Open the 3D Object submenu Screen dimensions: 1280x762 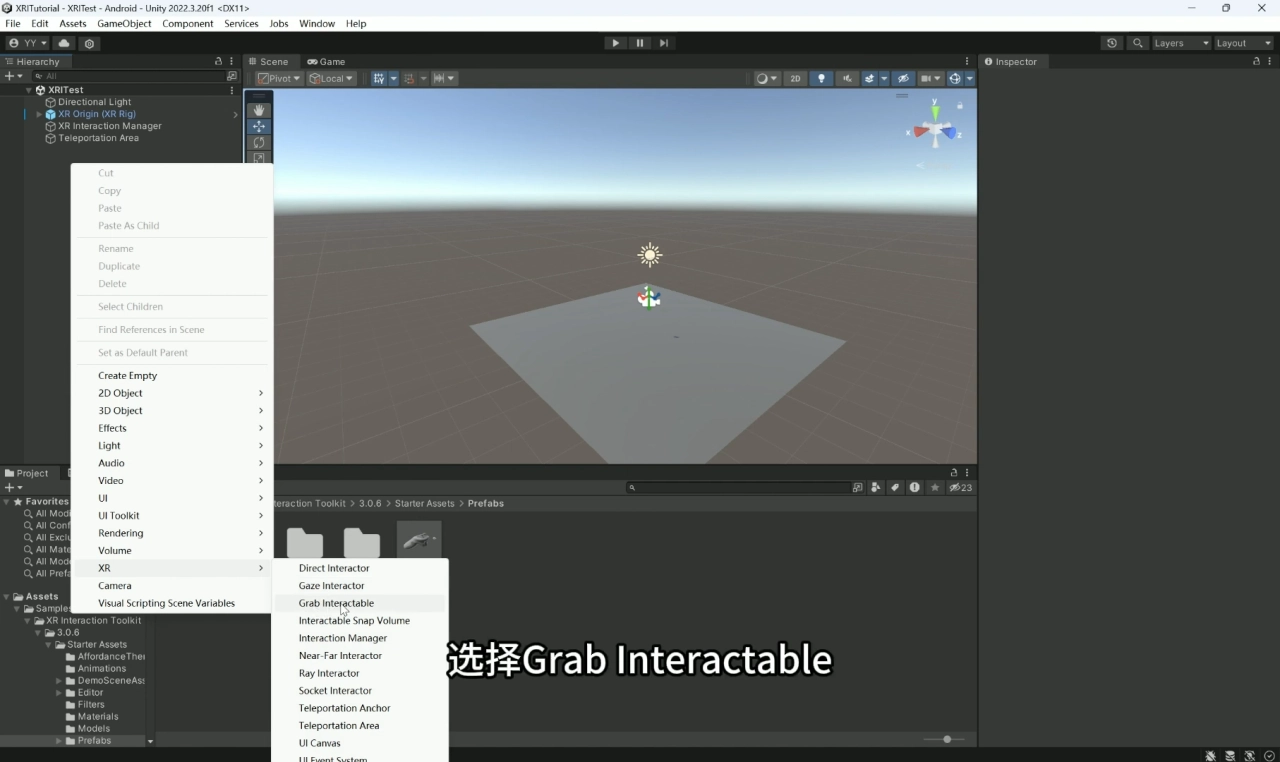[120, 411]
